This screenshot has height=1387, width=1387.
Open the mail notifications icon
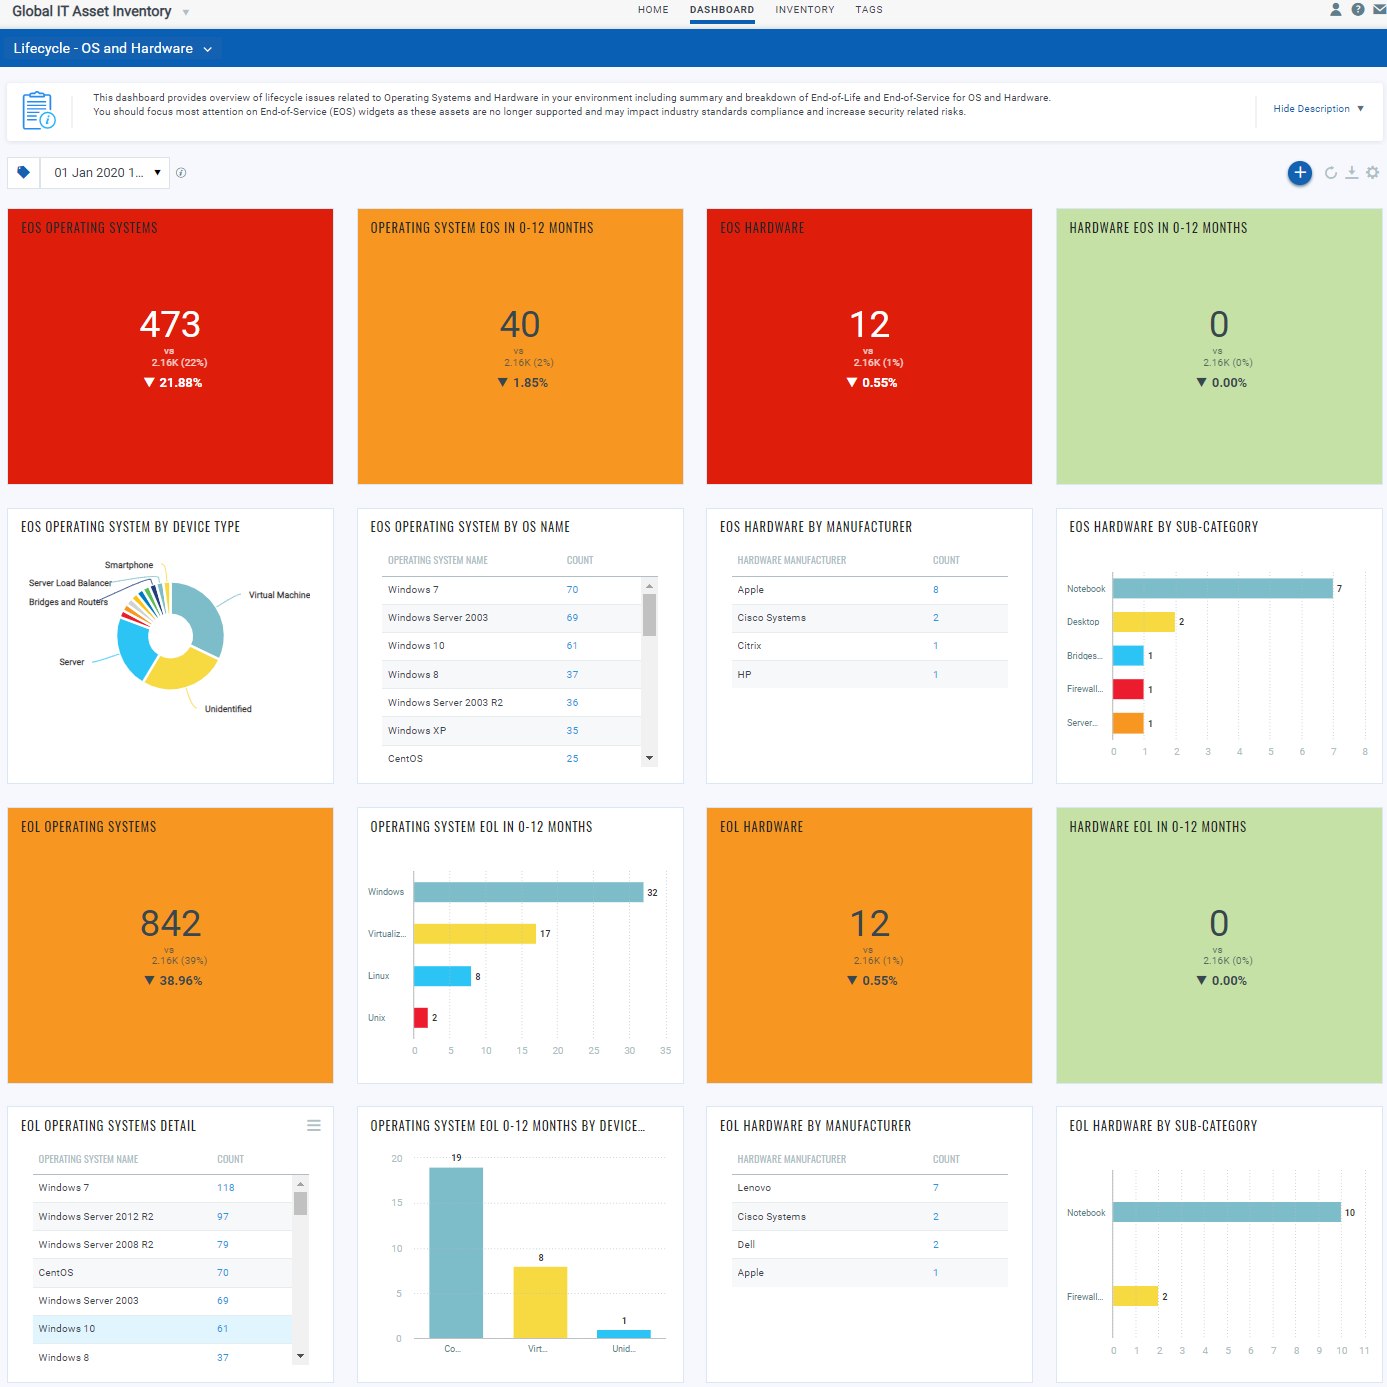tap(1378, 10)
